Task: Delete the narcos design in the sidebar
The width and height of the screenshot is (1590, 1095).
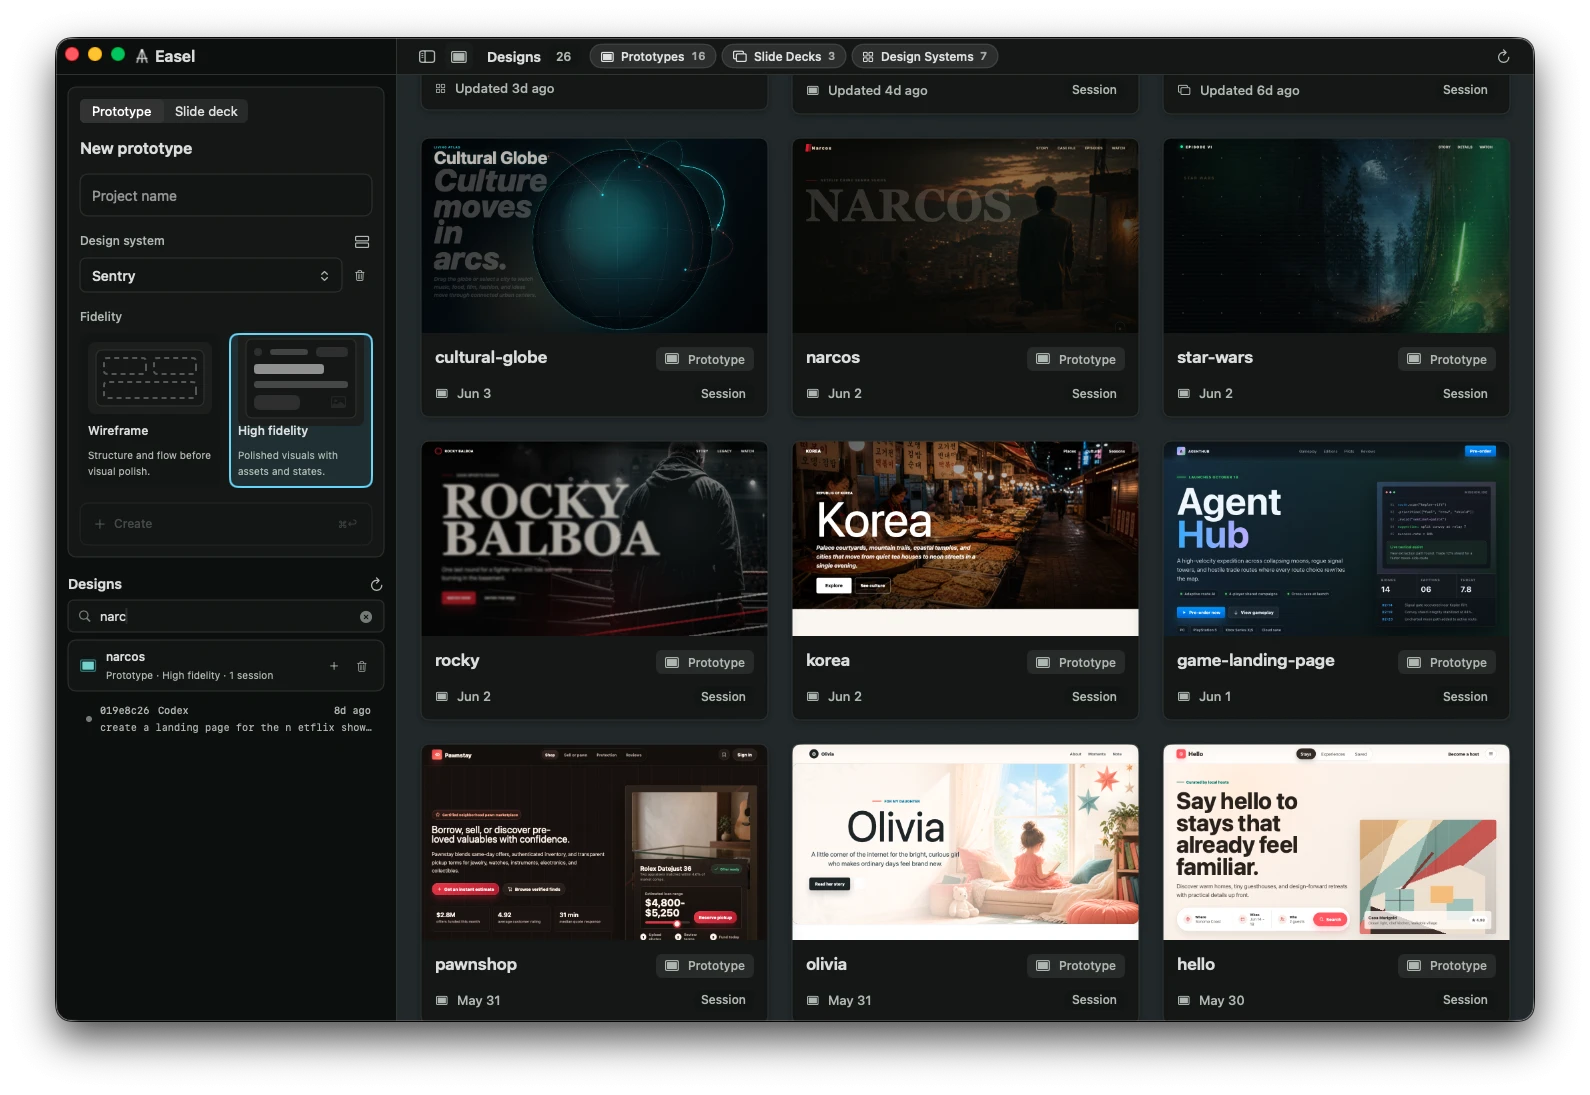Action: (362, 666)
